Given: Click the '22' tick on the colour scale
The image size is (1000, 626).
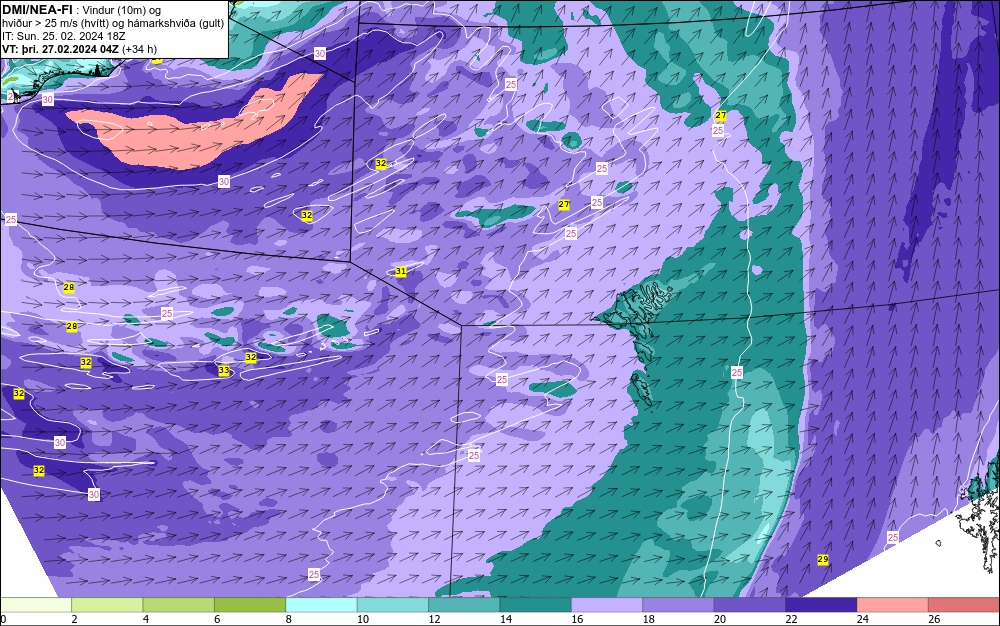Looking at the screenshot, I should [791, 619].
